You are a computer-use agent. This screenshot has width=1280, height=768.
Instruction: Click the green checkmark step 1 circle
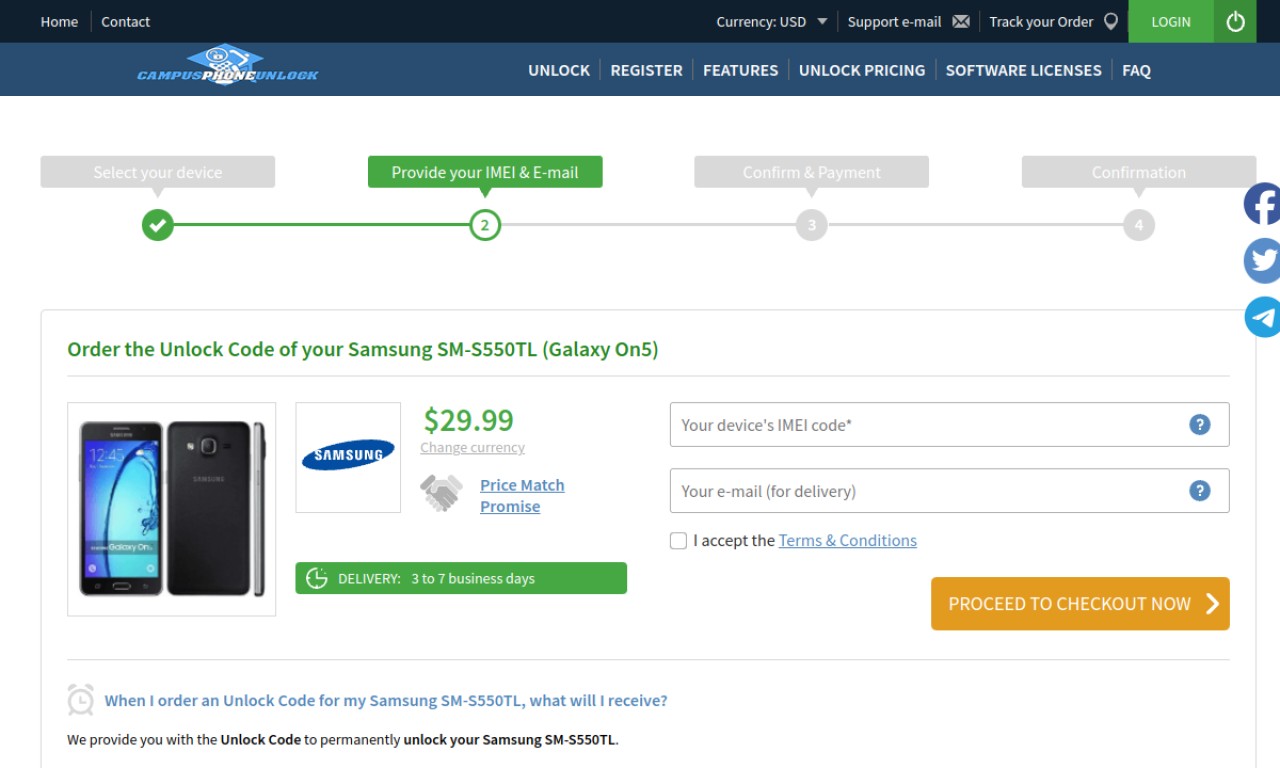click(157, 225)
